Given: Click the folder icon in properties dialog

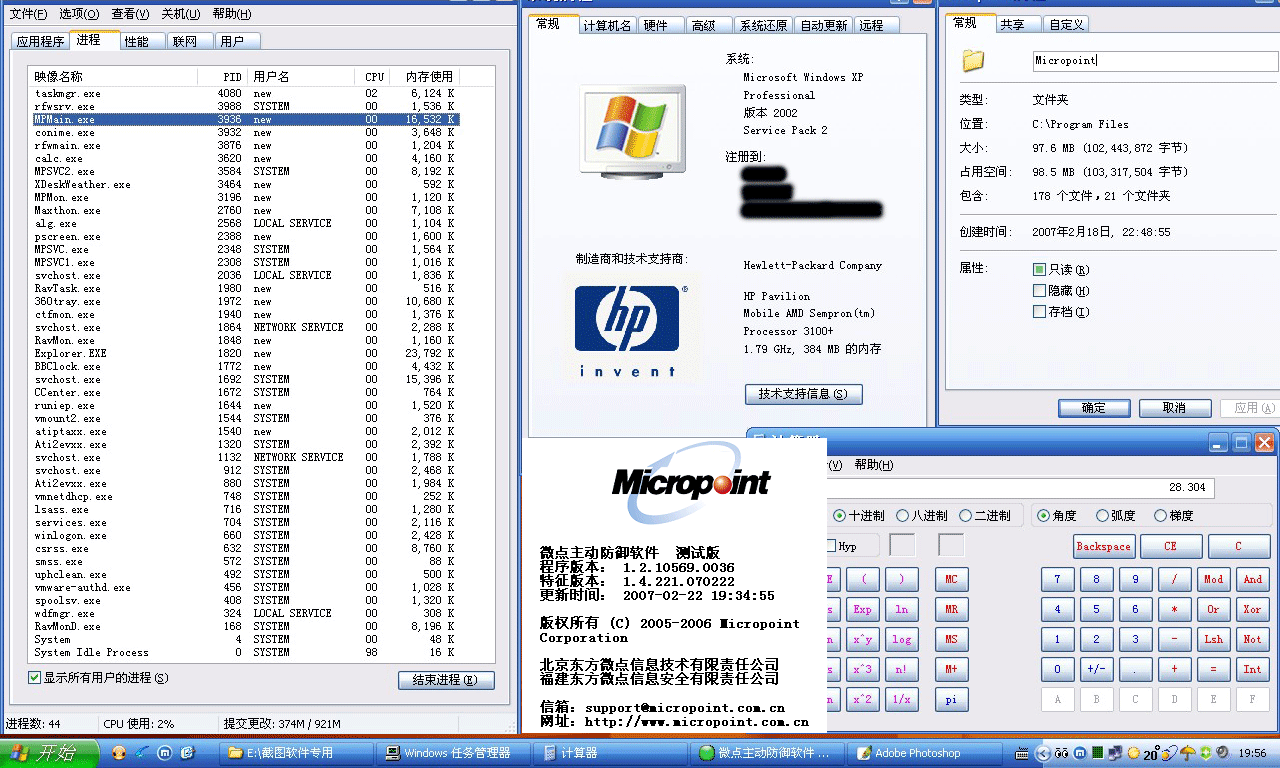Looking at the screenshot, I should 973,61.
